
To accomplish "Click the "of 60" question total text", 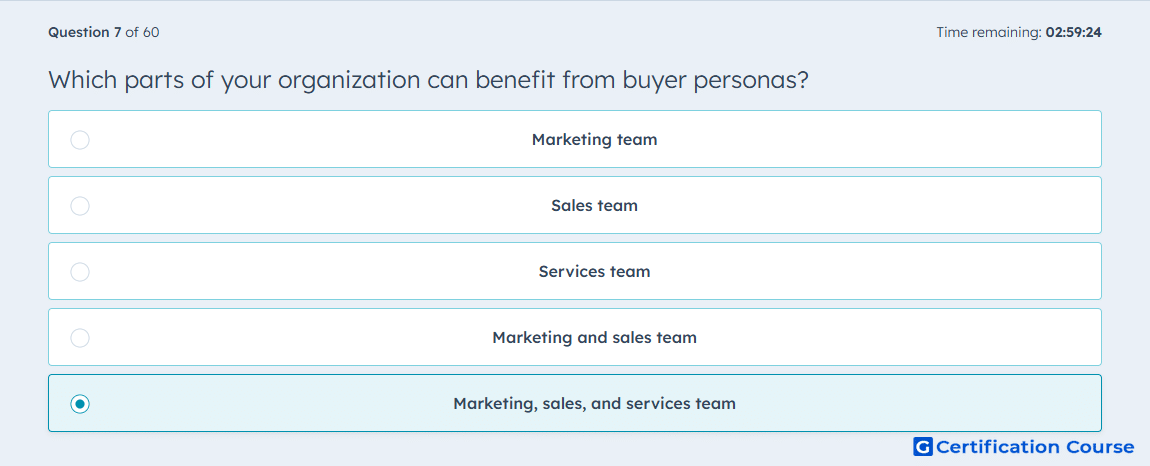I will tap(142, 32).
